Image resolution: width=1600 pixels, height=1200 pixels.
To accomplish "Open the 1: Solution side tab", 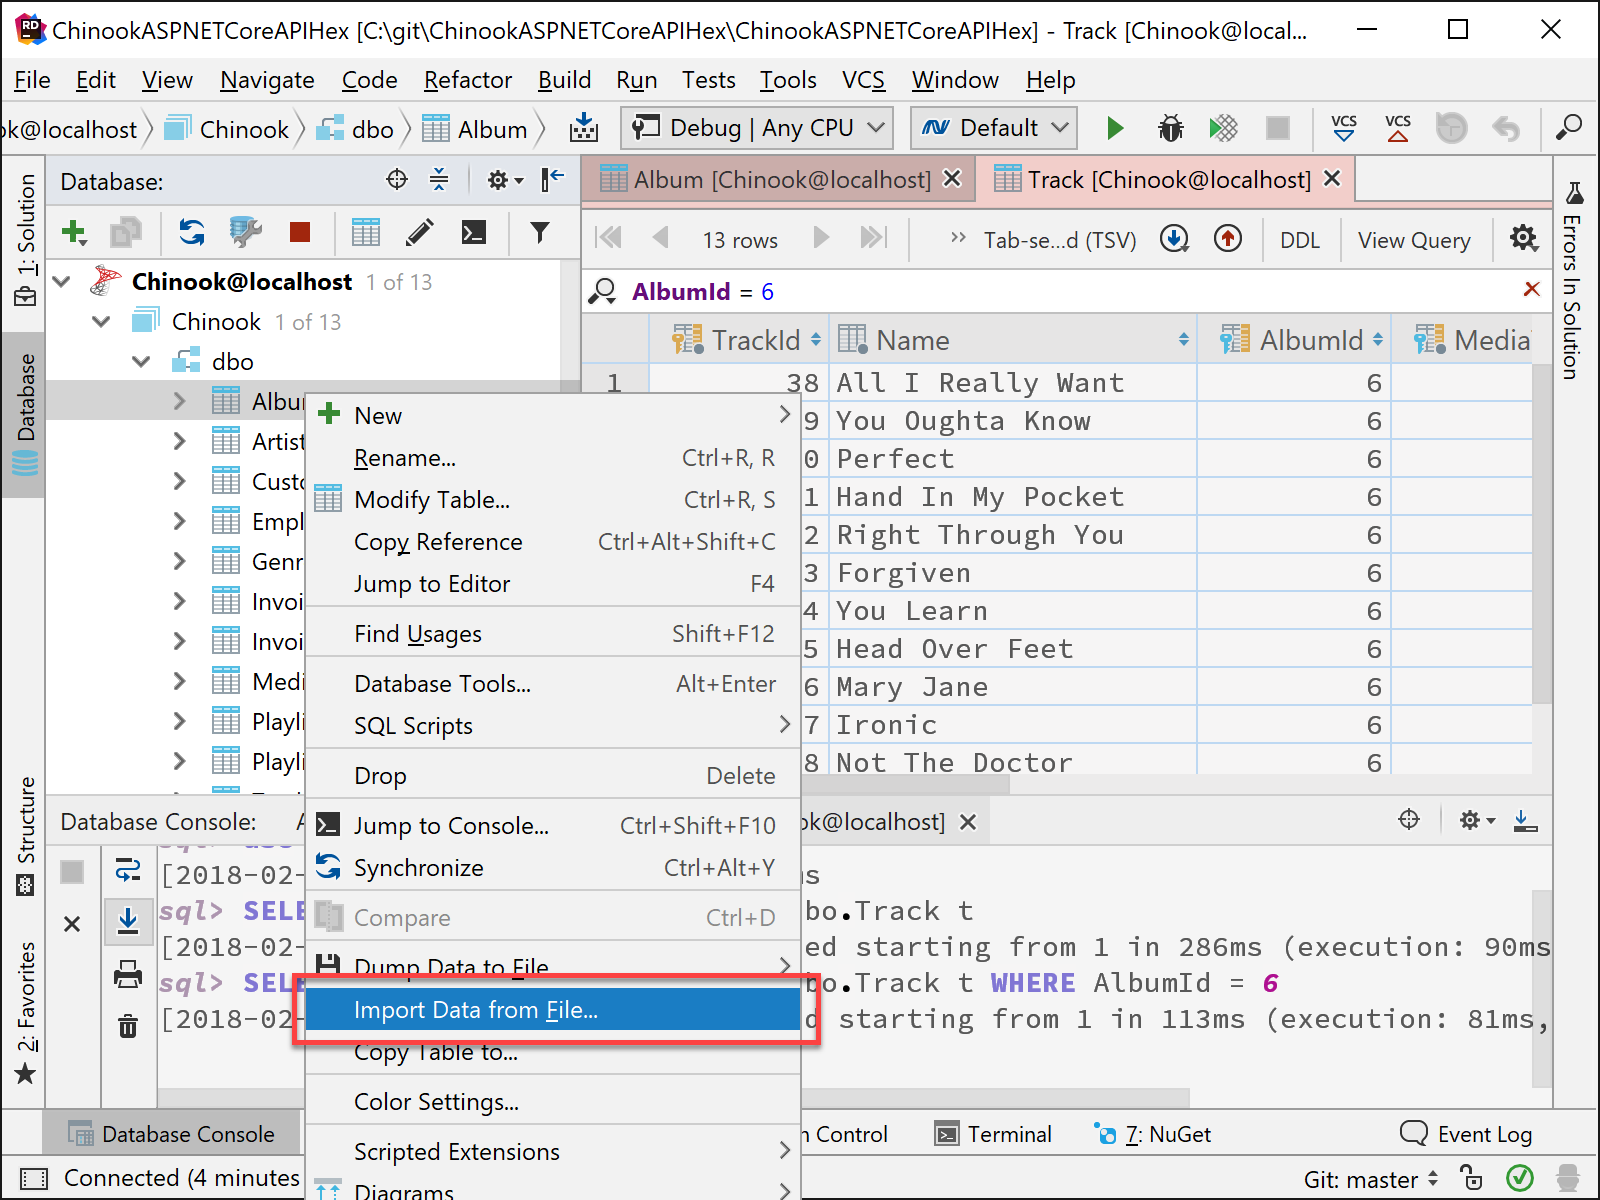I will click(25, 240).
